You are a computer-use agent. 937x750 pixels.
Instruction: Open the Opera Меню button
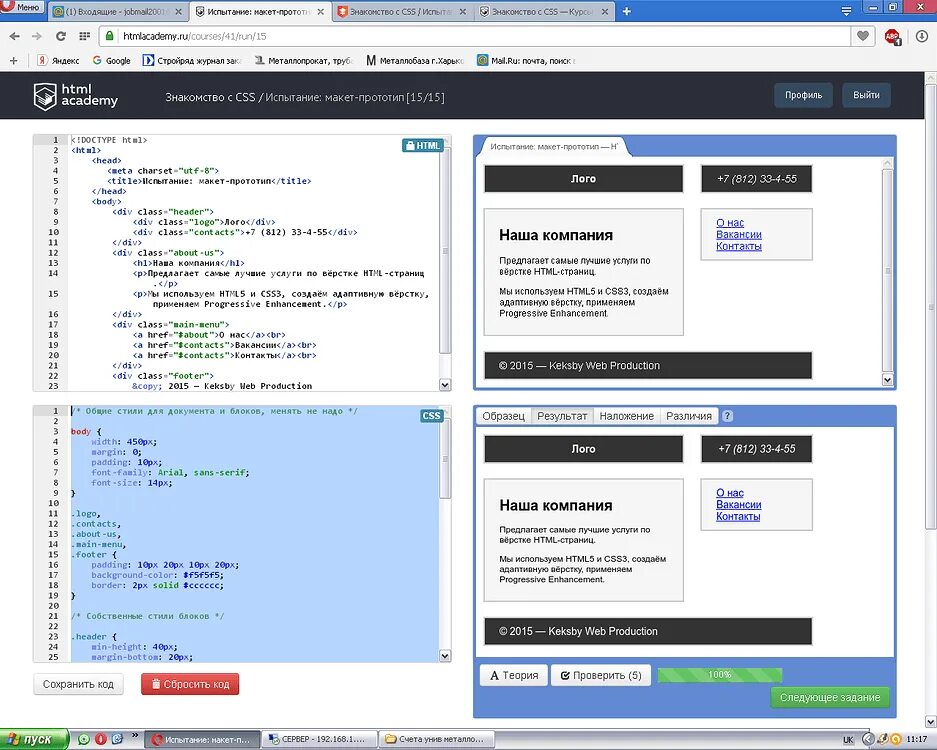[x=22, y=8]
